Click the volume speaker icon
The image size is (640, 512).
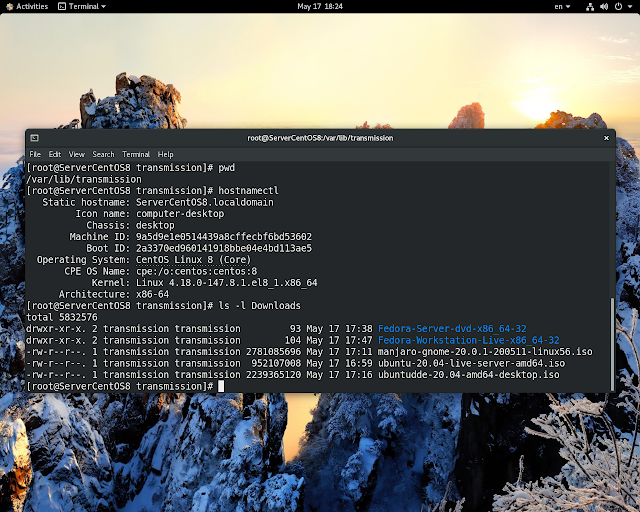(x=604, y=7)
